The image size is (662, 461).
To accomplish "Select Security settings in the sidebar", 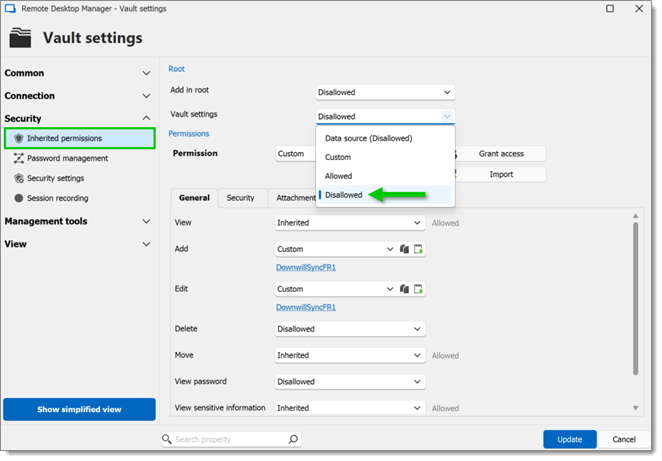I will pyautogui.click(x=55, y=178).
